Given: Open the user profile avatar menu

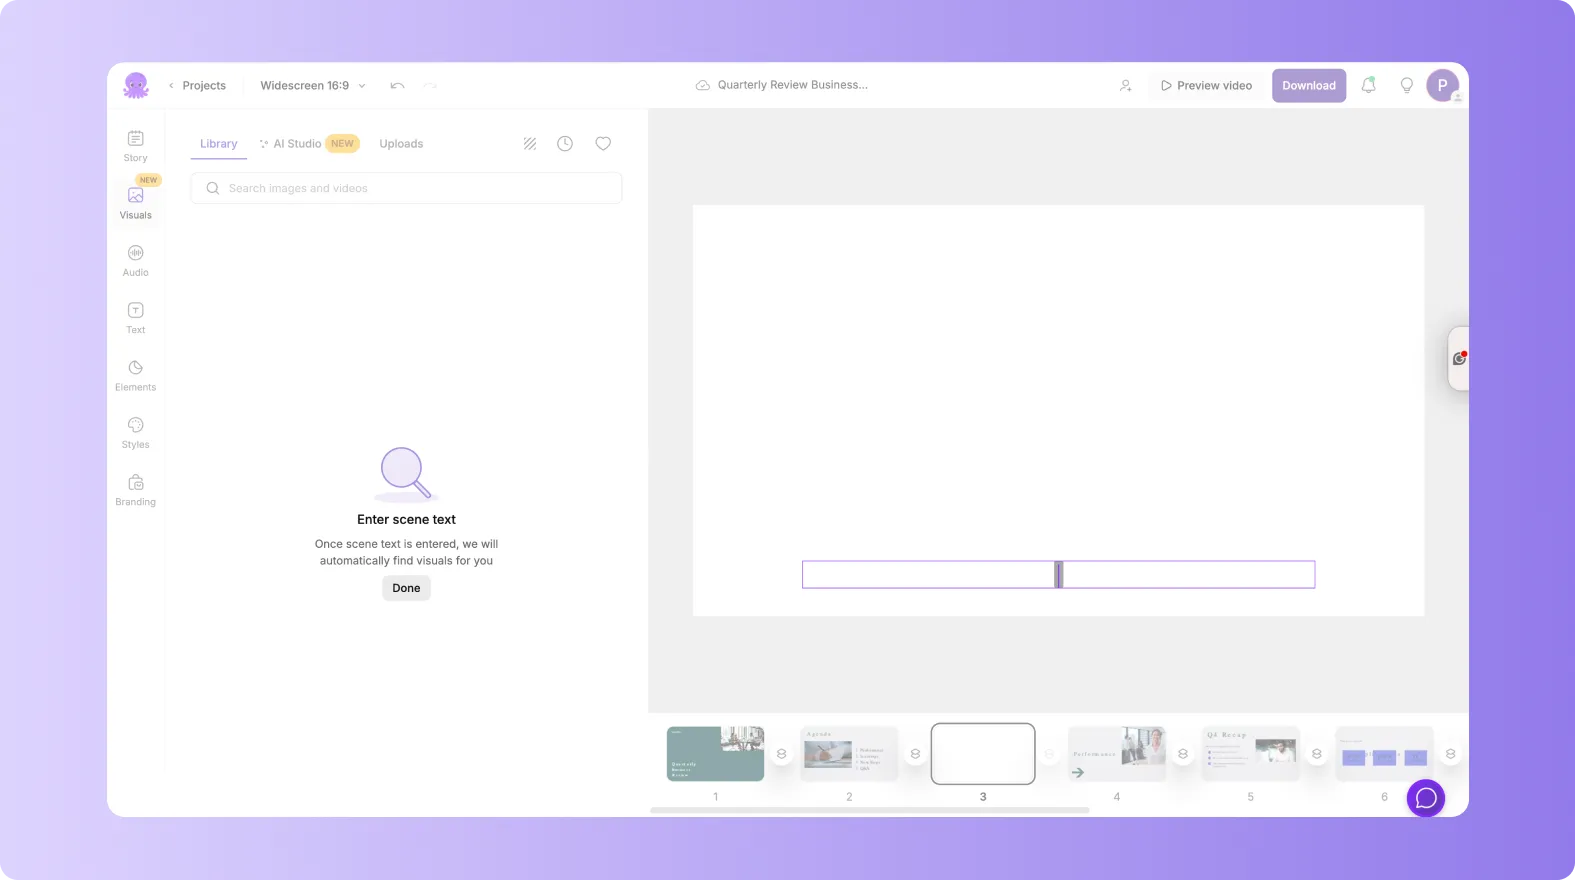Looking at the screenshot, I should (1442, 86).
